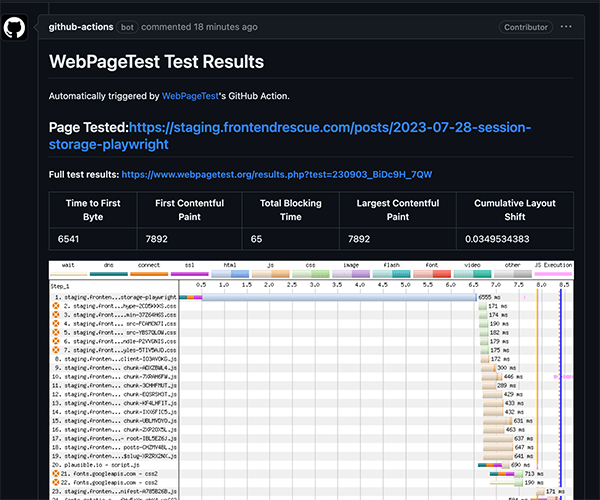Click the orange 'connect' legend color bar
The image size is (600, 500).
click(149, 274)
